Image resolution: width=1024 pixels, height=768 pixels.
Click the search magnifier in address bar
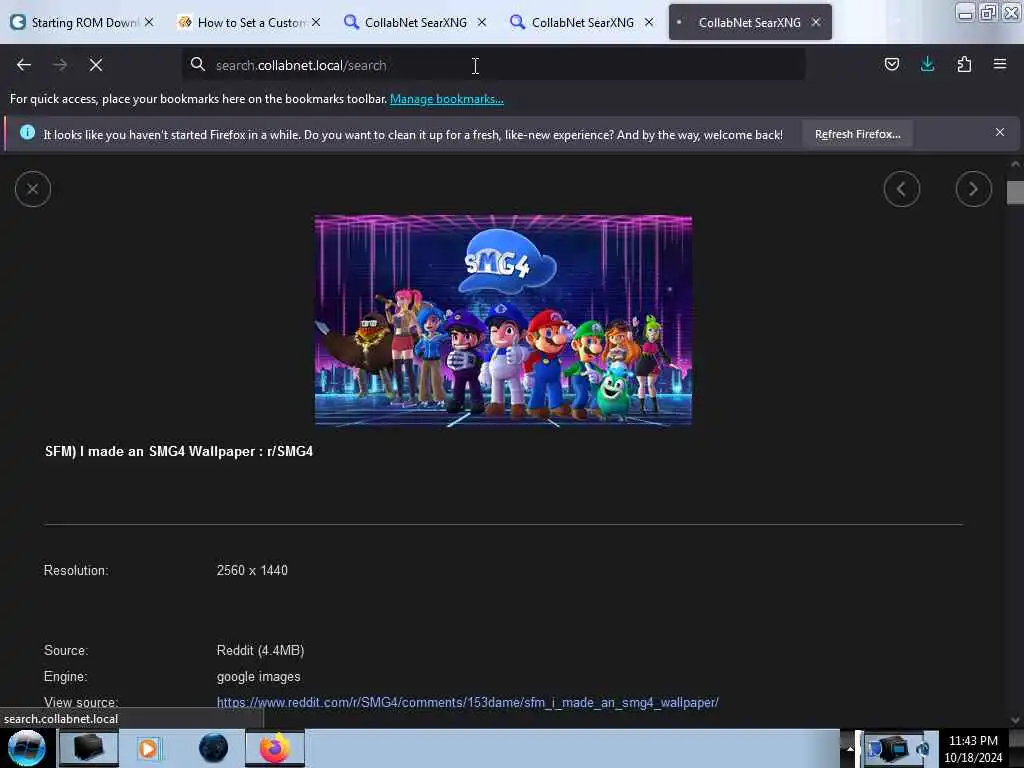[197, 64]
